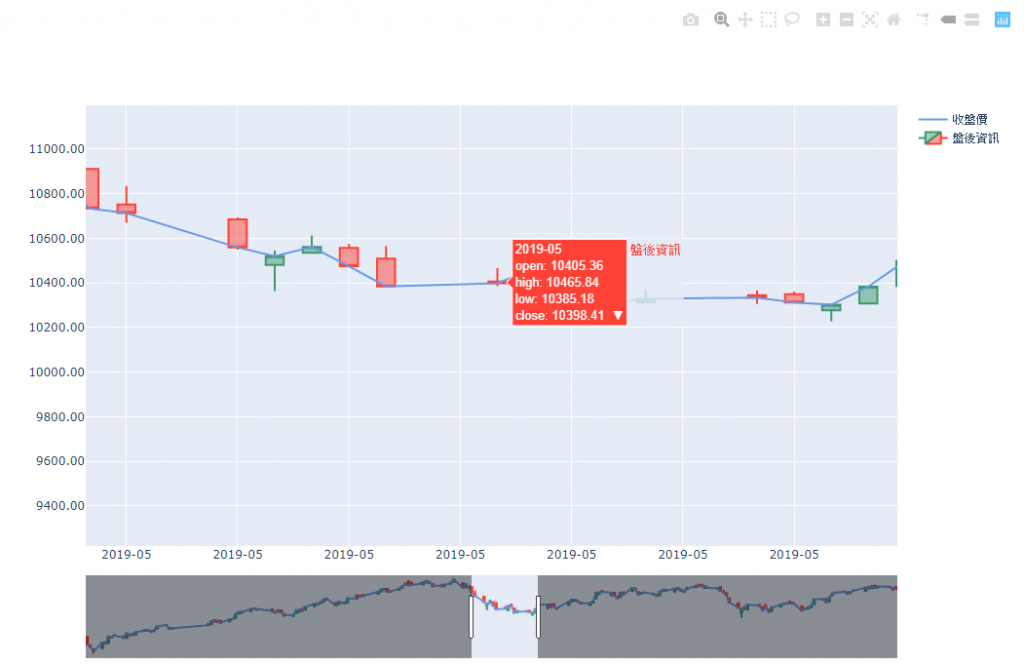Select the Zoom magnifier tool in modebar
Image resolution: width=1024 pixels, height=664 pixels.
coord(721,20)
